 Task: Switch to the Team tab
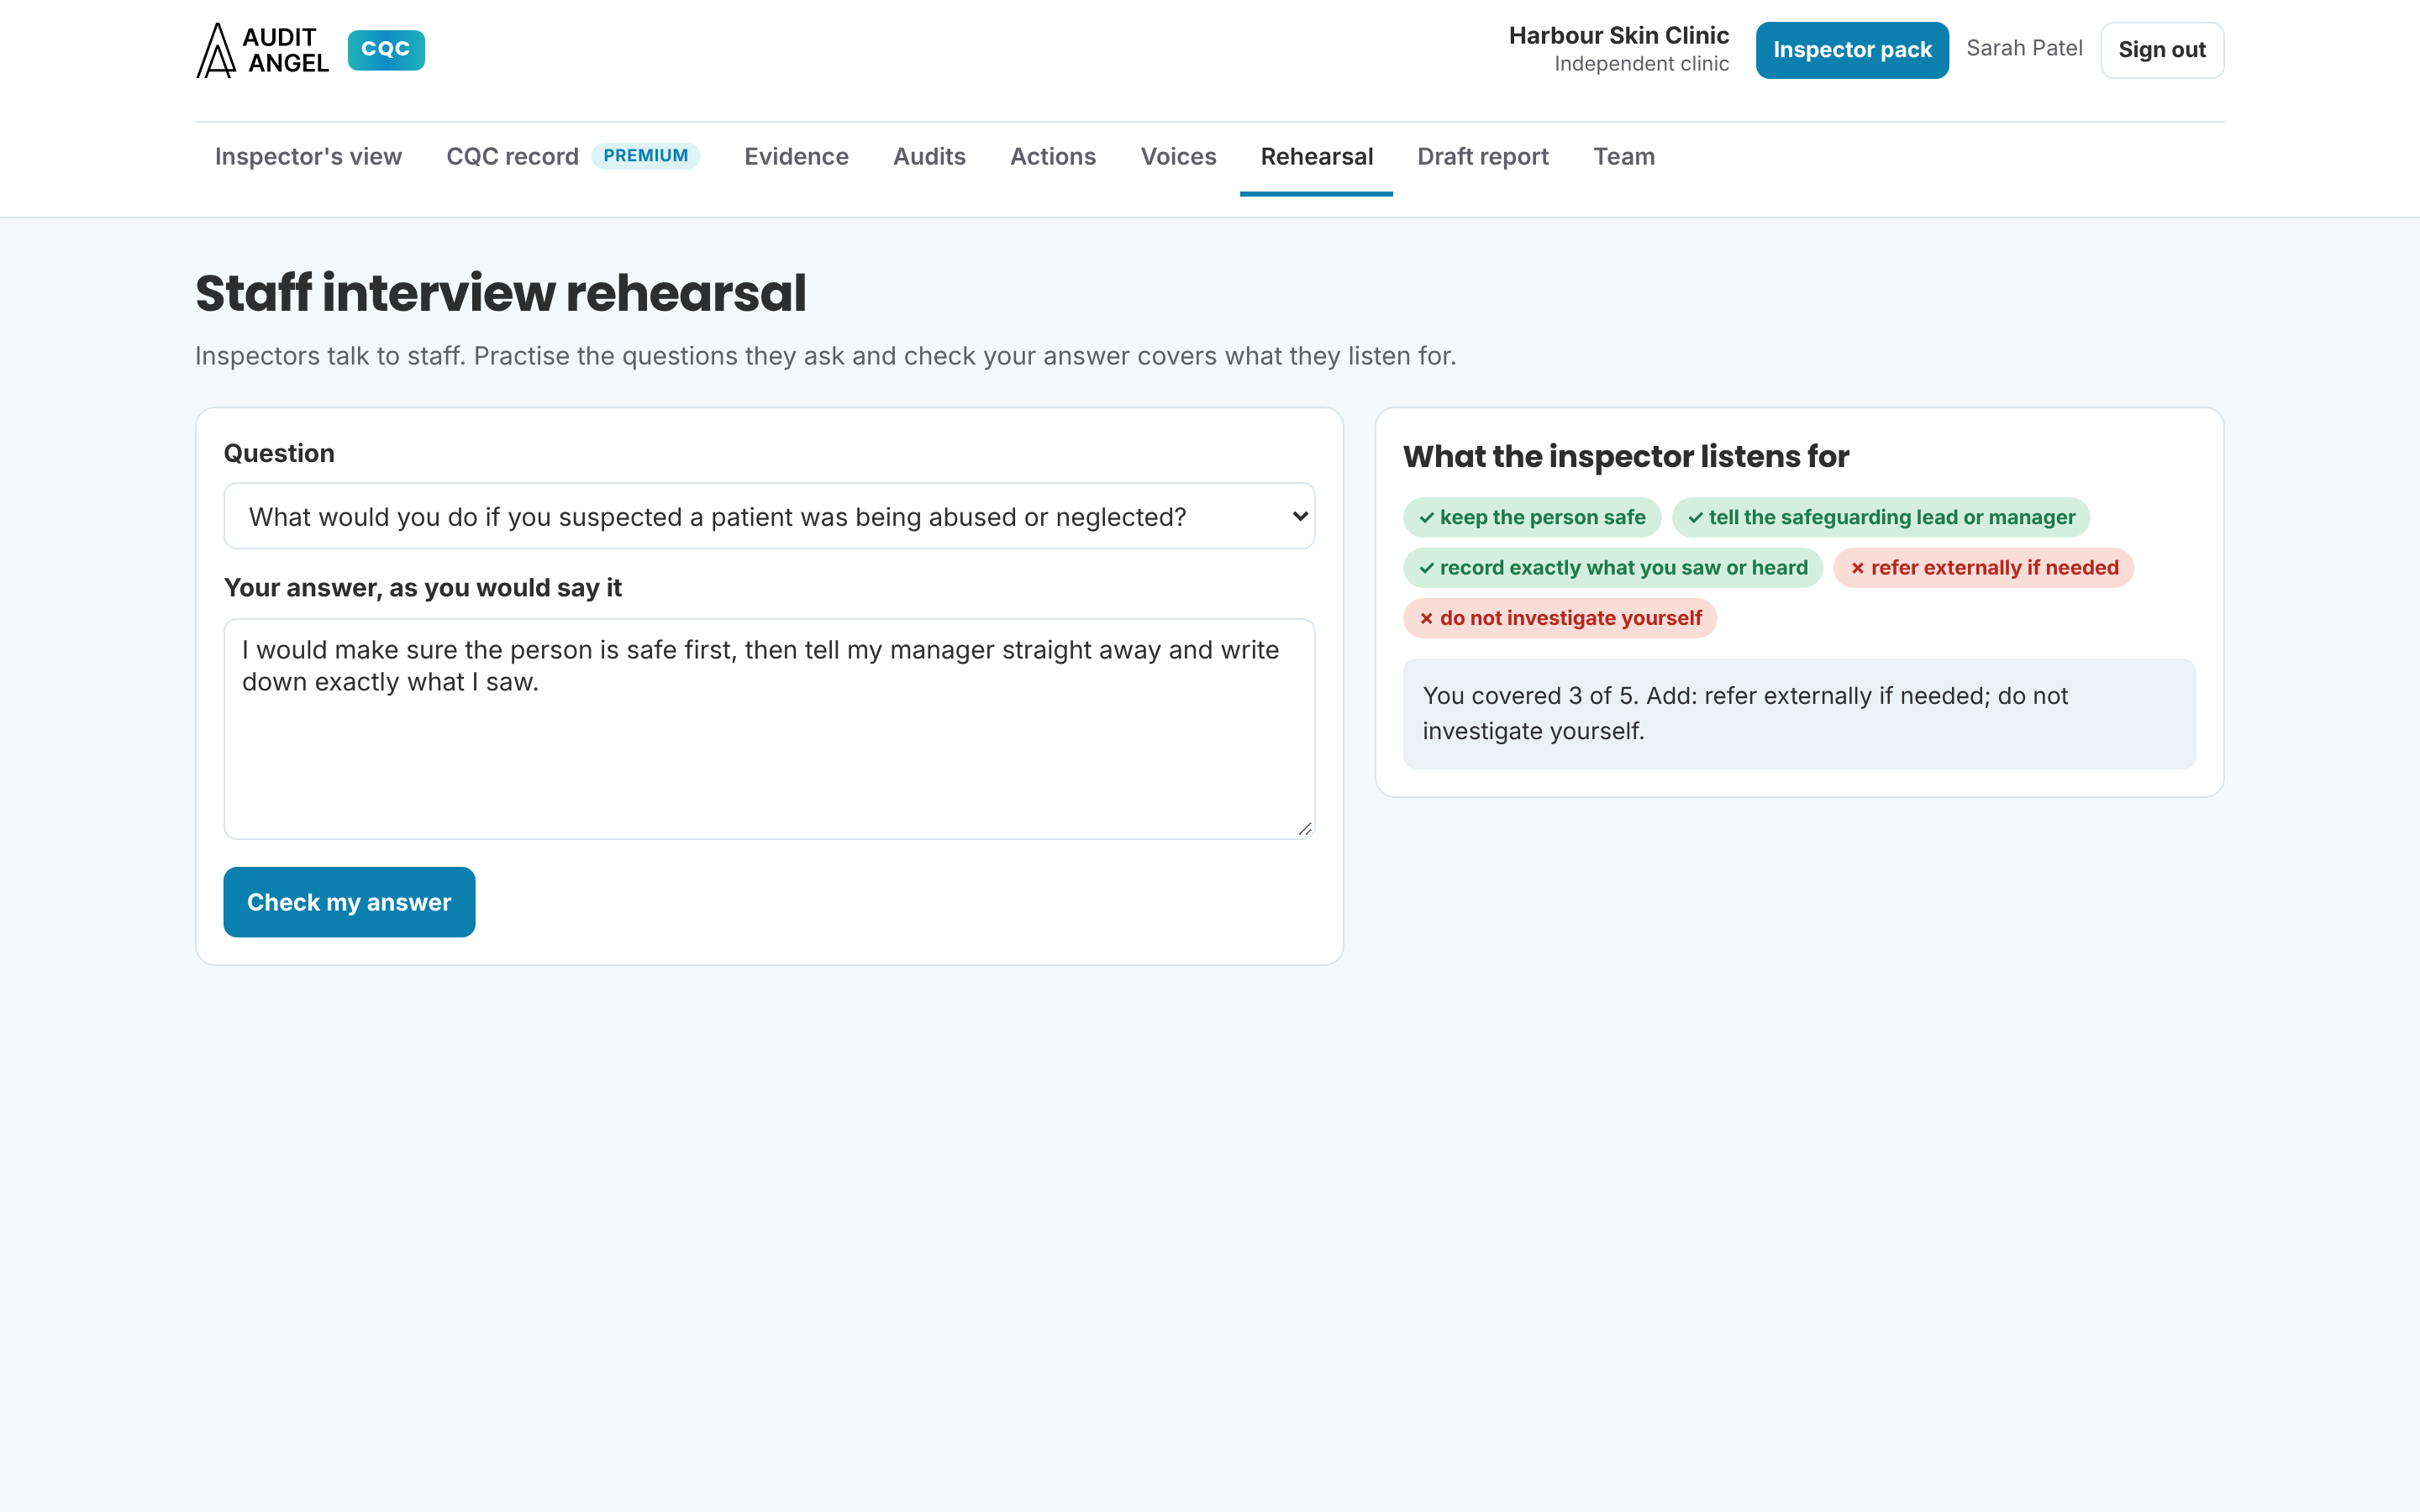(1624, 157)
